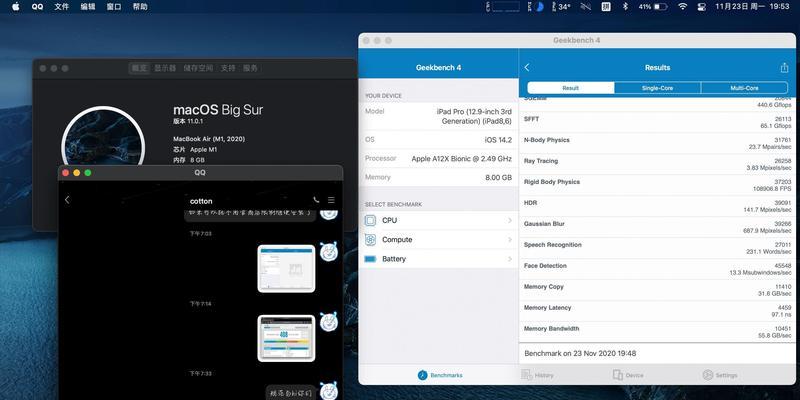This screenshot has width=800, height=400.
Task: Switch to 储存空间 tab in About This Mac
Action: (x=198, y=68)
